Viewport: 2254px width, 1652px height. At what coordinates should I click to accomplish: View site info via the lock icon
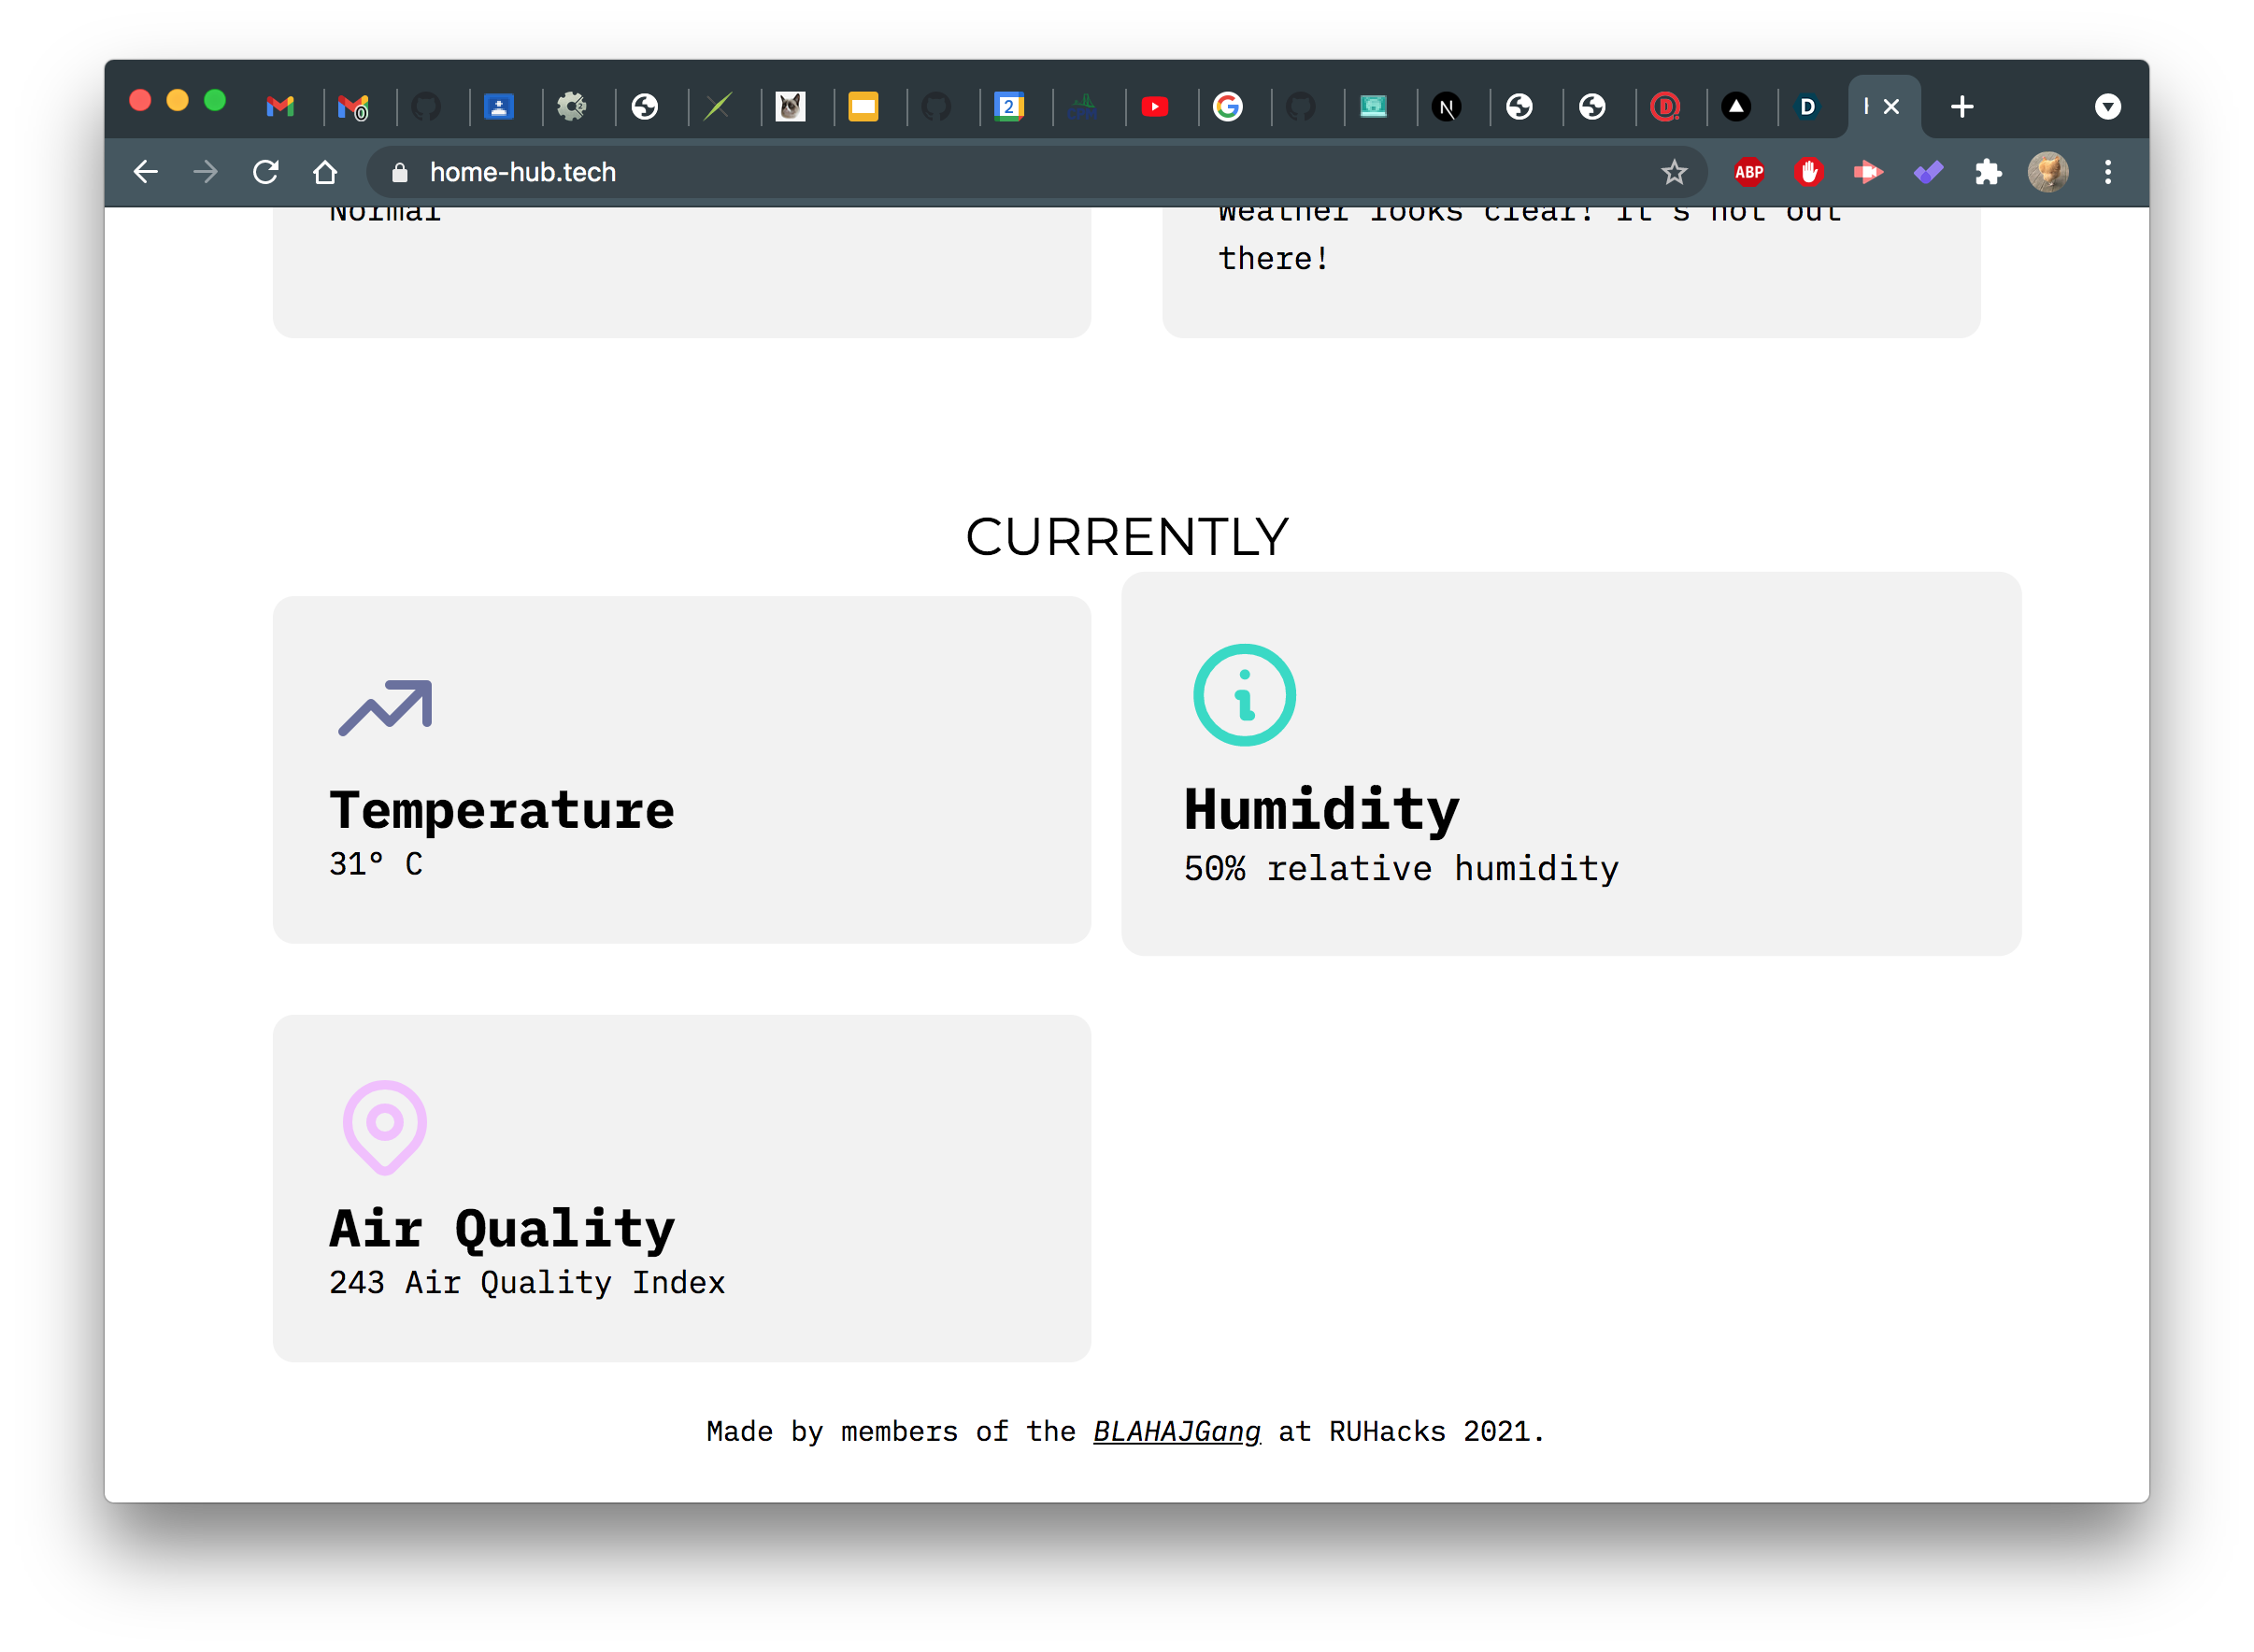(400, 172)
